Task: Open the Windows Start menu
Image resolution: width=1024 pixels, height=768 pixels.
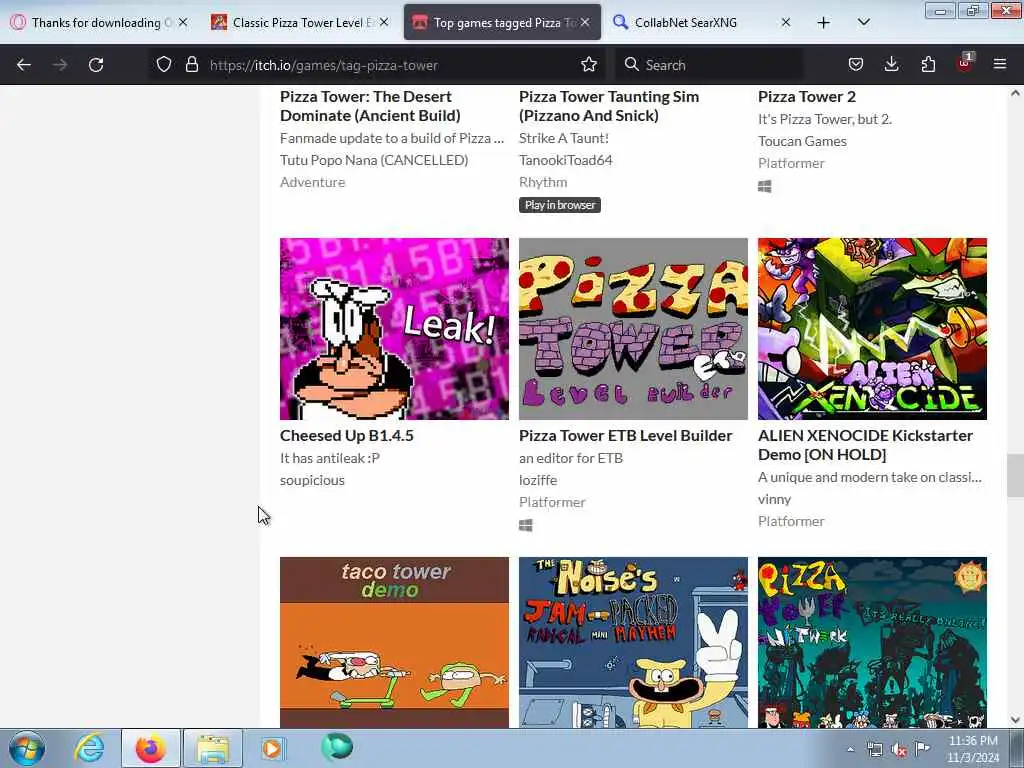Action: [x=27, y=748]
